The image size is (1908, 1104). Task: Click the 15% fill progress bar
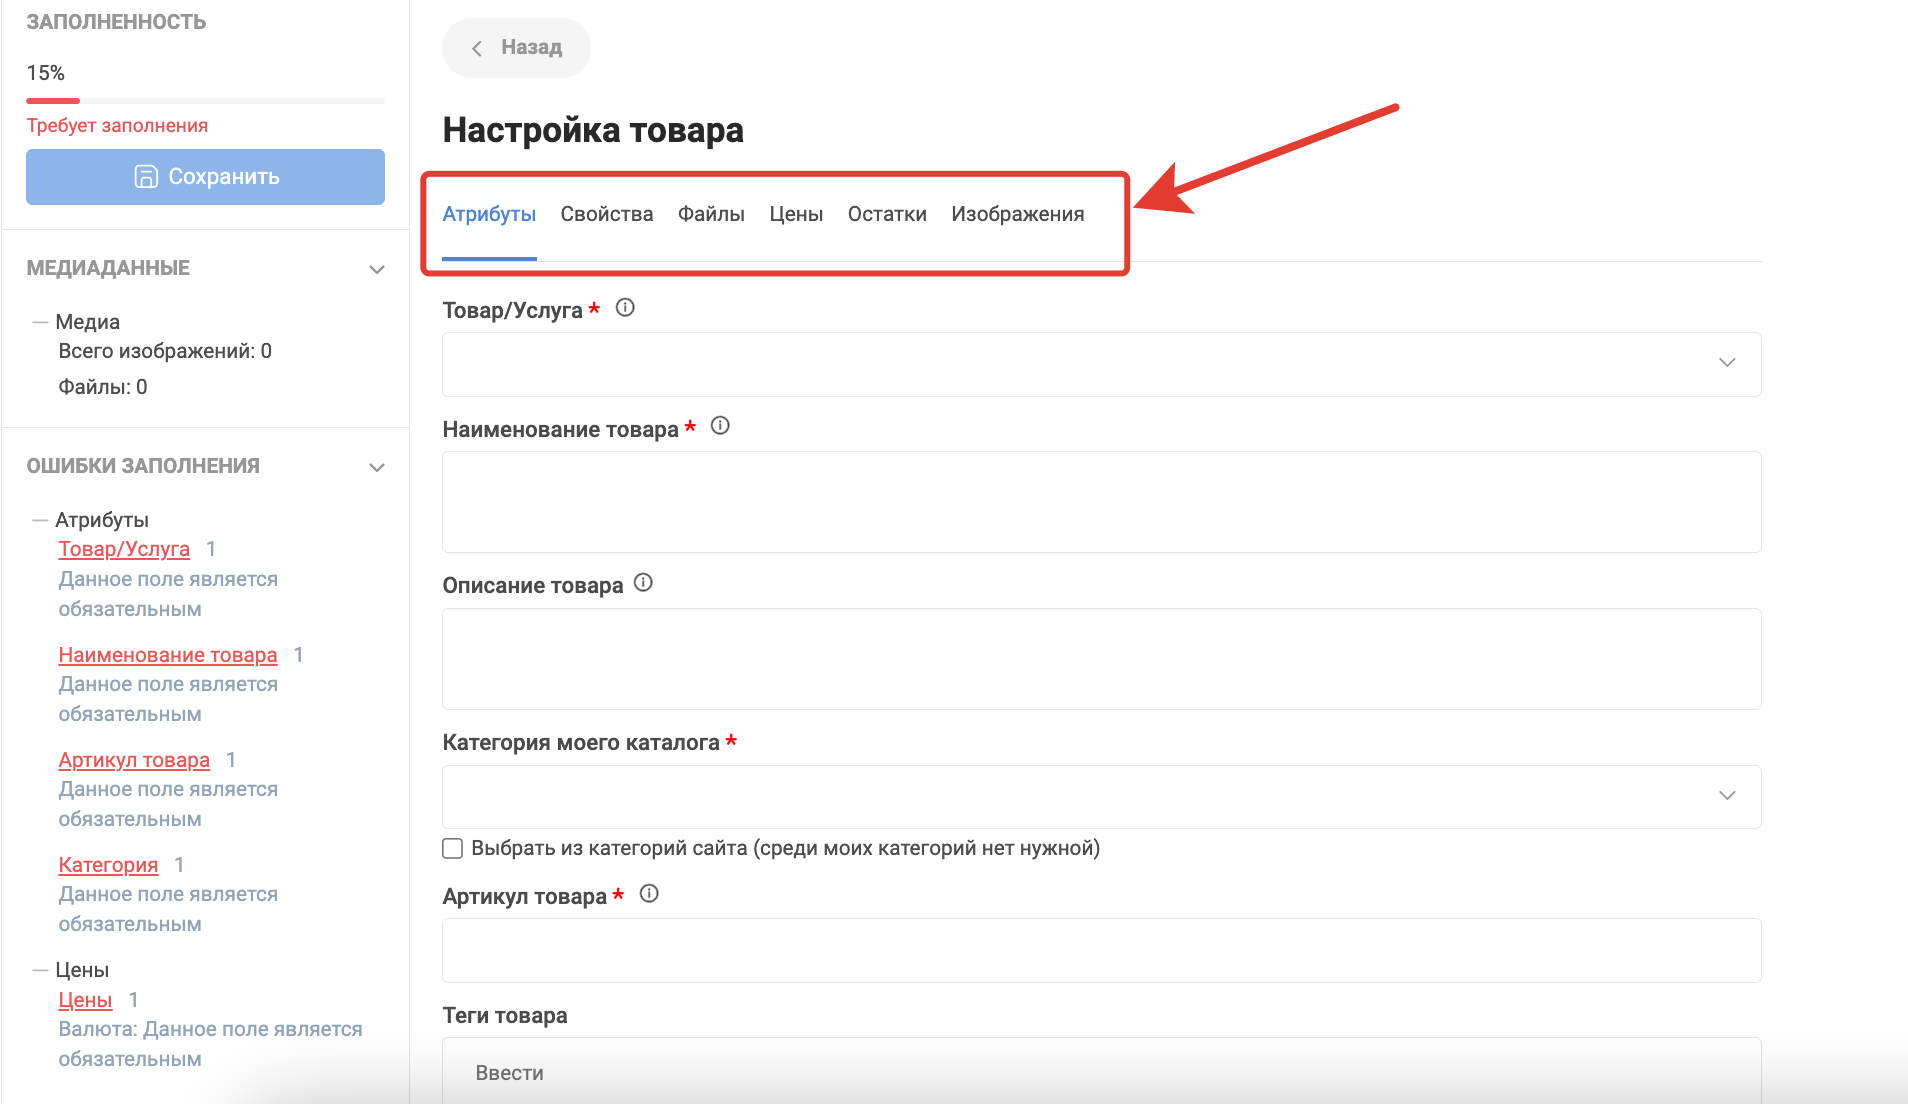[x=205, y=101]
